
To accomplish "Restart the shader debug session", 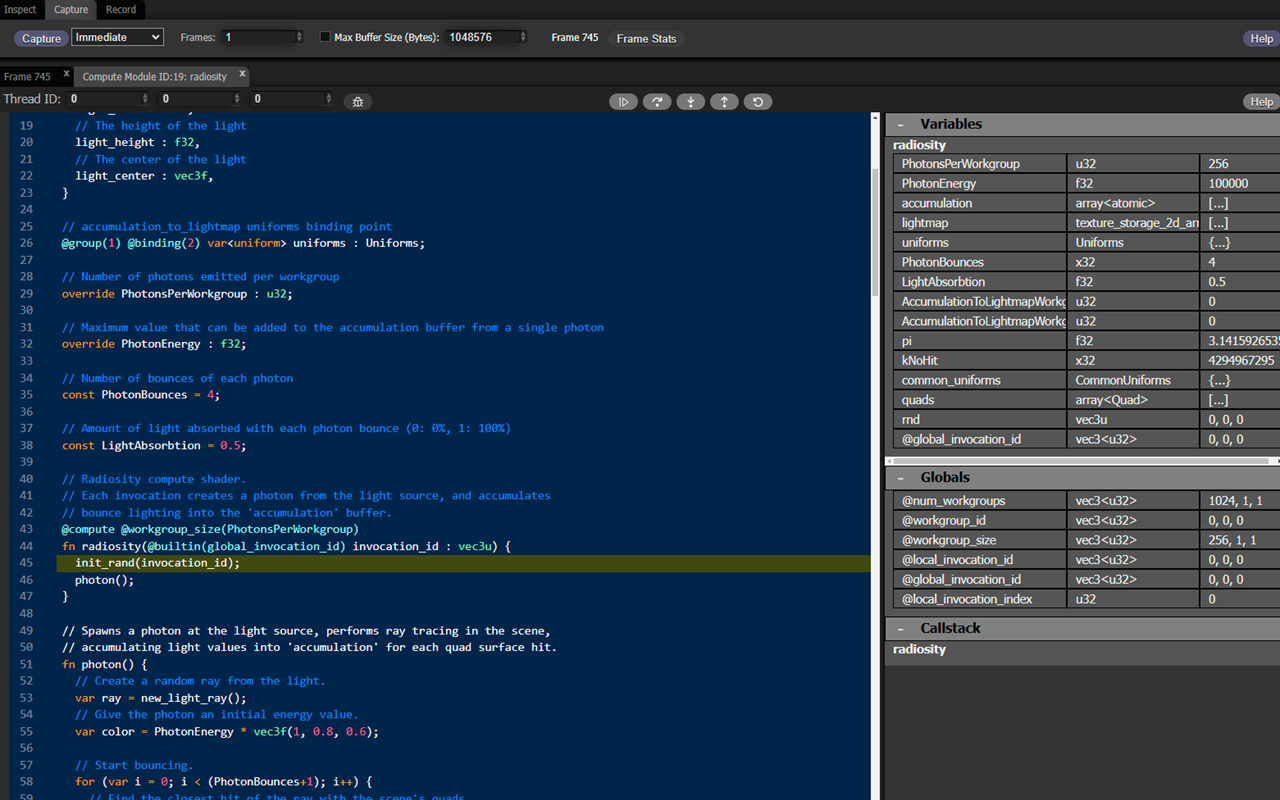I will pyautogui.click(x=757, y=101).
